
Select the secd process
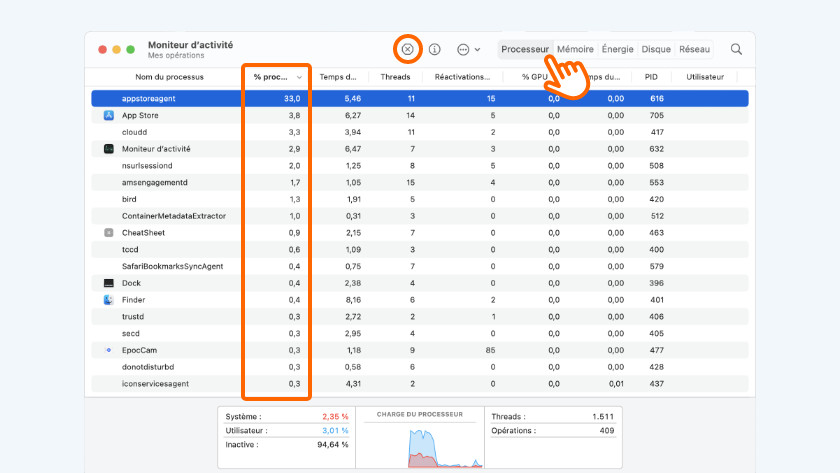coord(420,333)
